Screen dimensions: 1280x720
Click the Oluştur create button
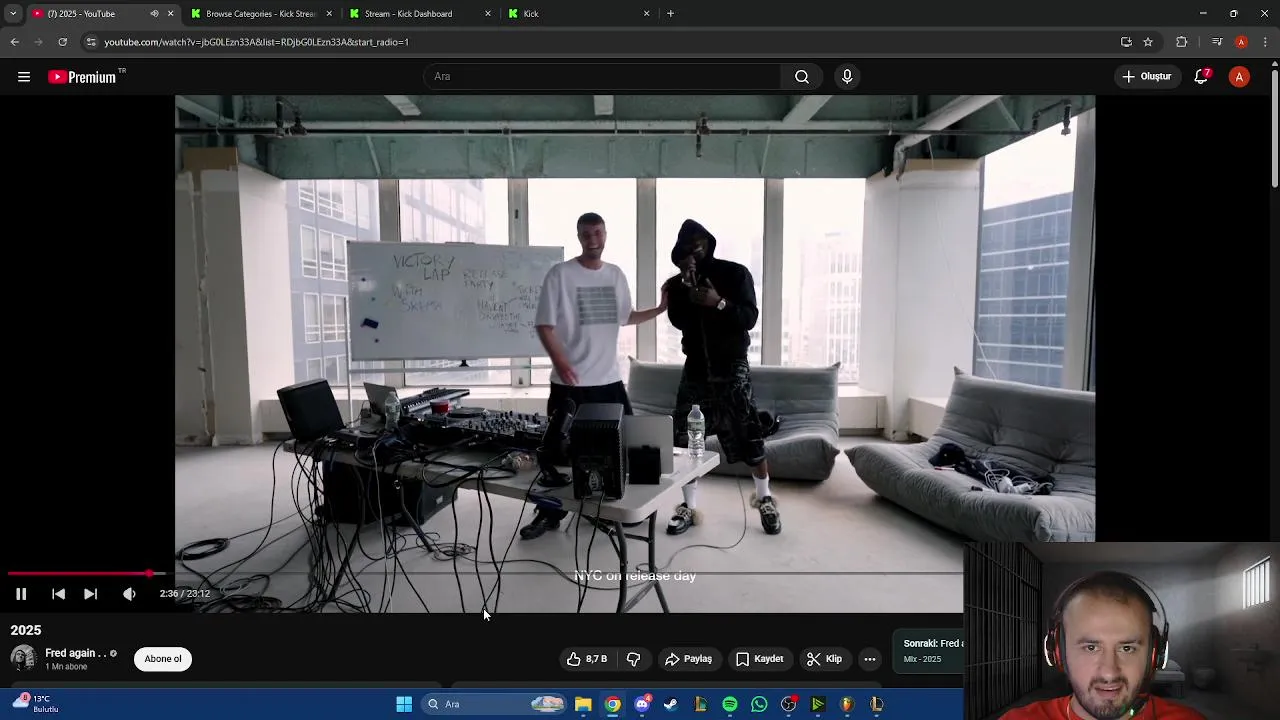coord(1147,77)
